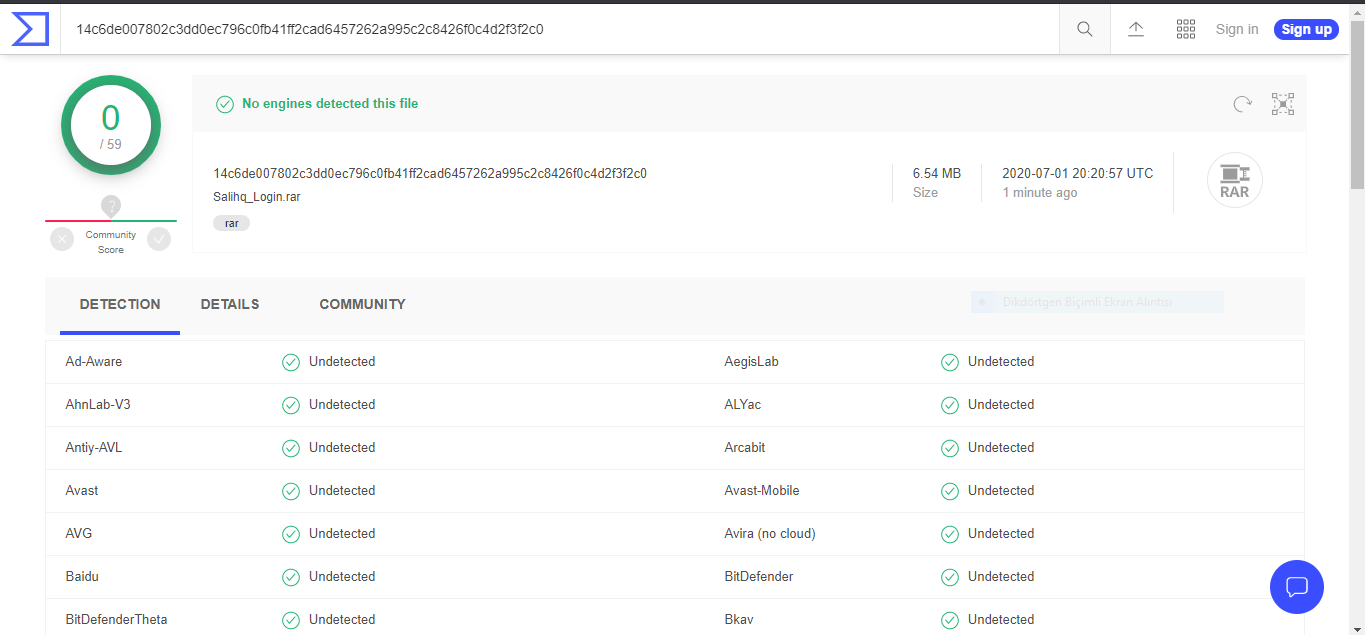Click the Sign up button
1365x635 pixels.
tap(1307, 29)
